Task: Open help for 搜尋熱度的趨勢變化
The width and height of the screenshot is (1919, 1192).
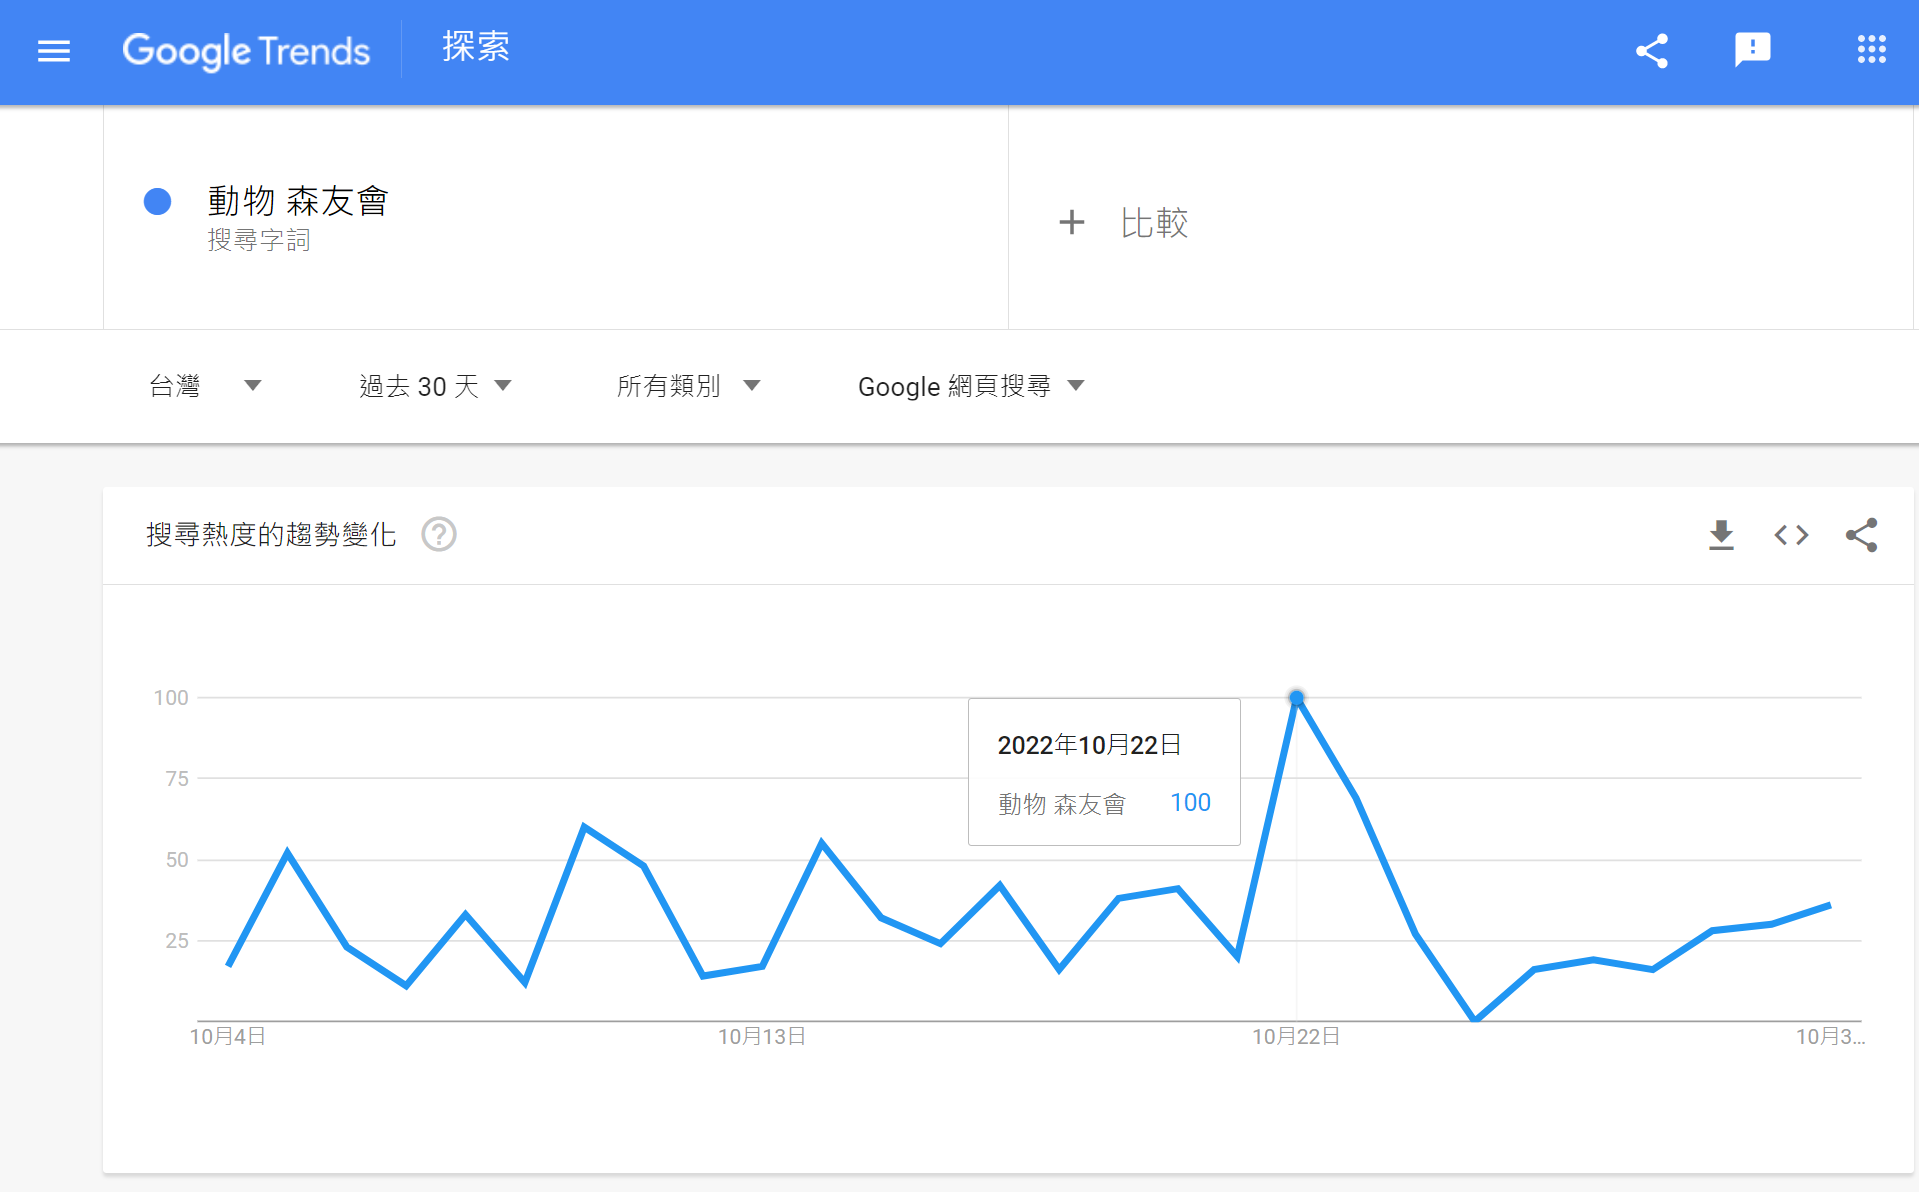Action: pyautogui.click(x=439, y=535)
